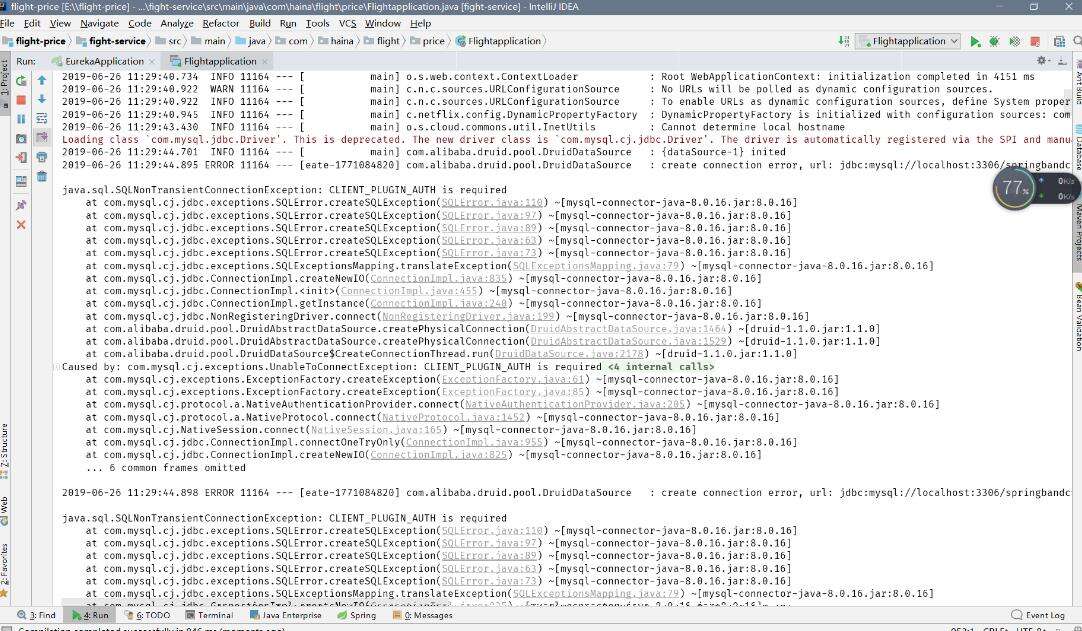The width and height of the screenshot is (1082, 631).
Task: Open Java Enterprise tool window
Action: pyautogui.click(x=286, y=615)
